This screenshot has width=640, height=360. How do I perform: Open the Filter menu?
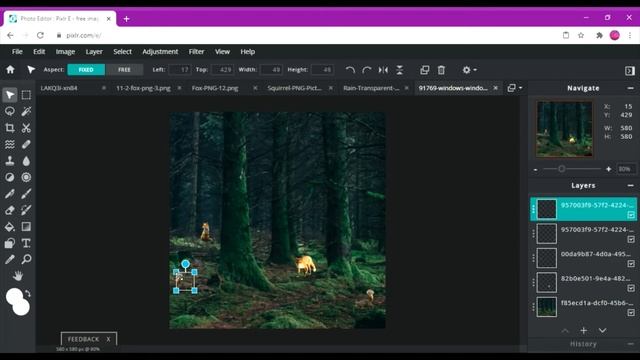196,52
